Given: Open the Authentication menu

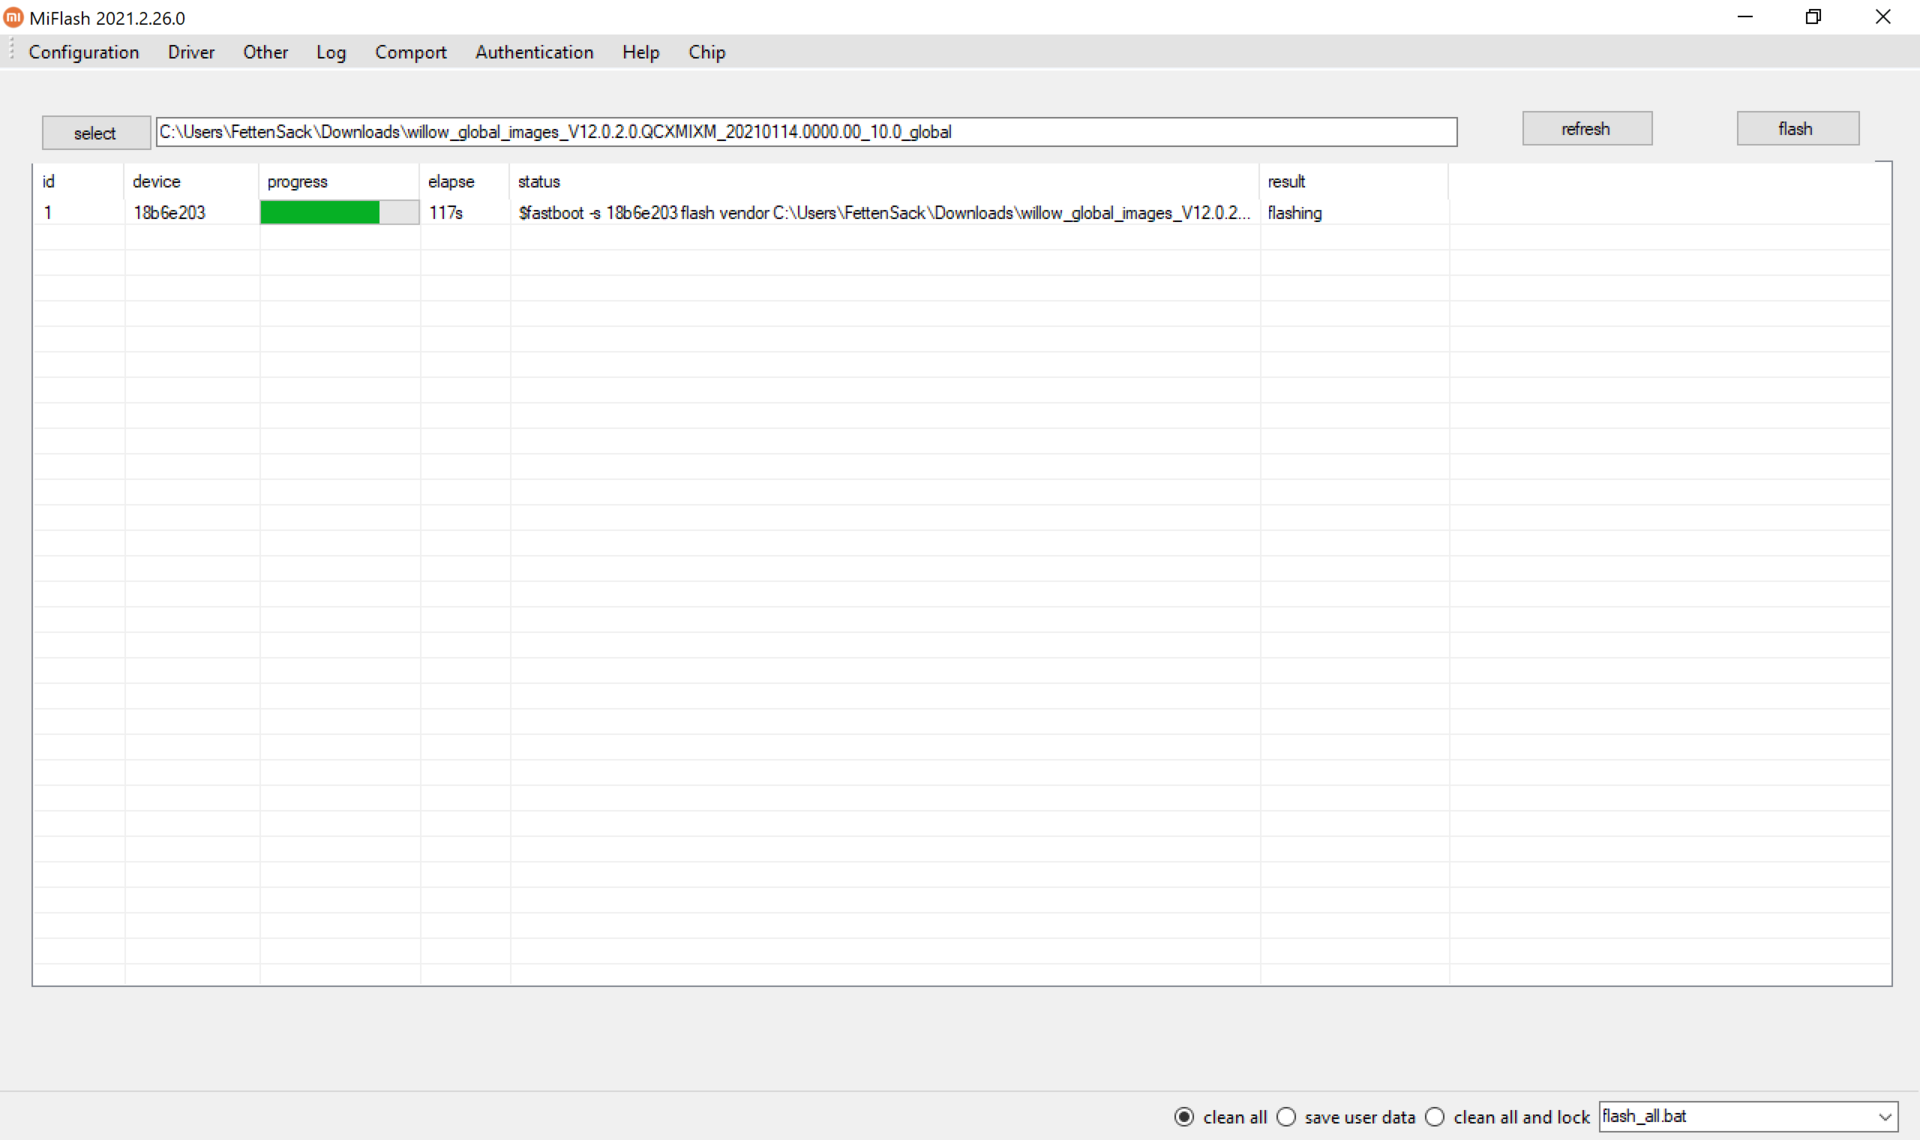Looking at the screenshot, I should click(x=534, y=52).
